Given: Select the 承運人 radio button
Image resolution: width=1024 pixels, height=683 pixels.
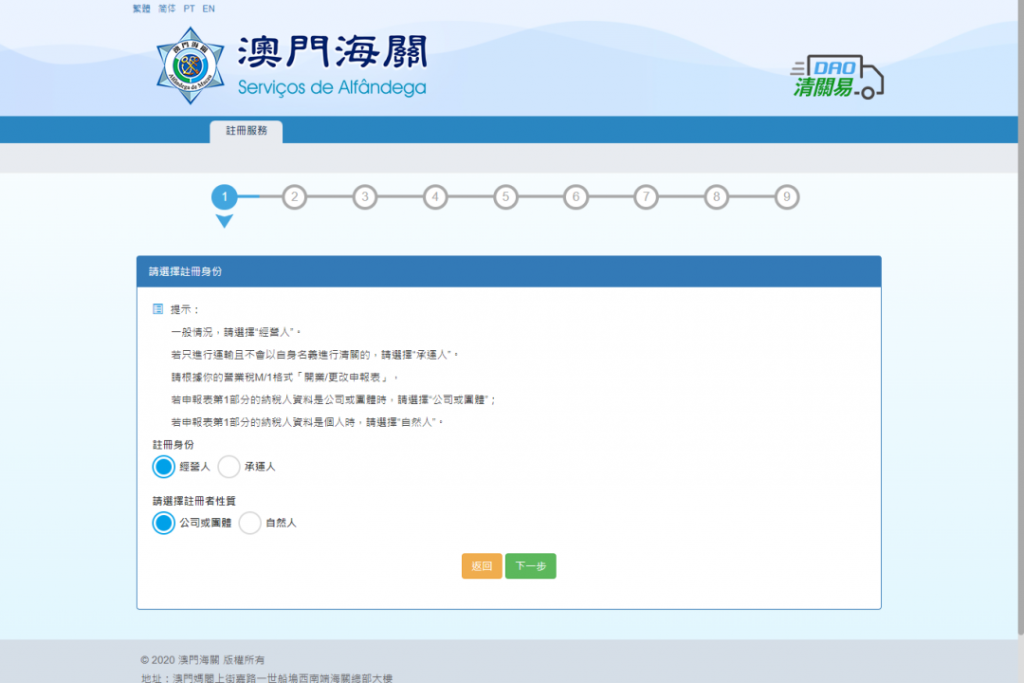Looking at the screenshot, I should pos(229,467).
